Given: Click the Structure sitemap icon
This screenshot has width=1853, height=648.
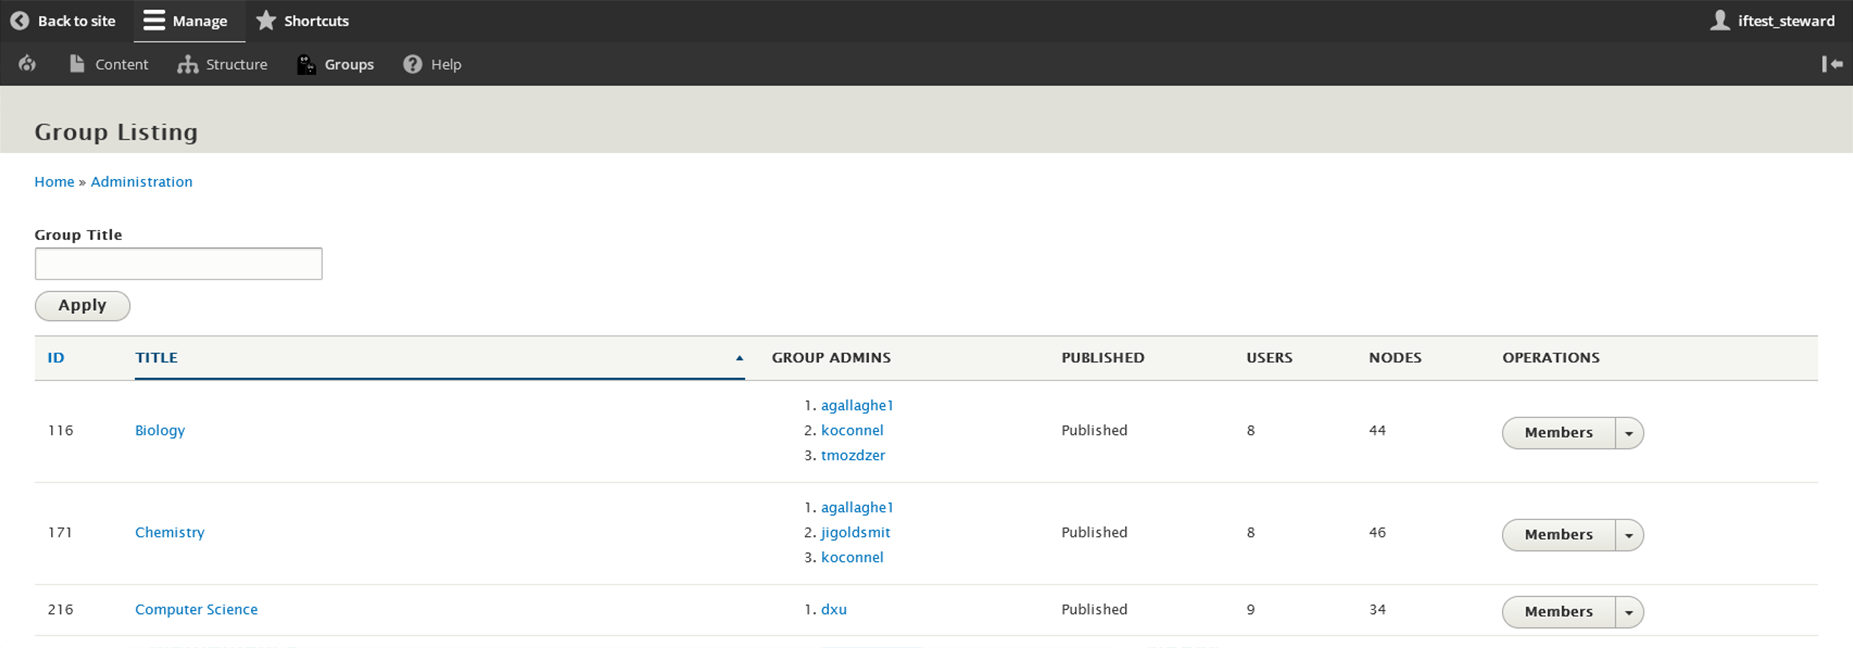Looking at the screenshot, I should 187,64.
